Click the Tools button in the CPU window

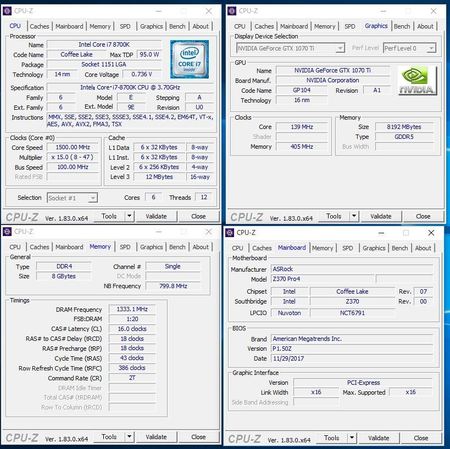pyautogui.click(x=109, y=216)
